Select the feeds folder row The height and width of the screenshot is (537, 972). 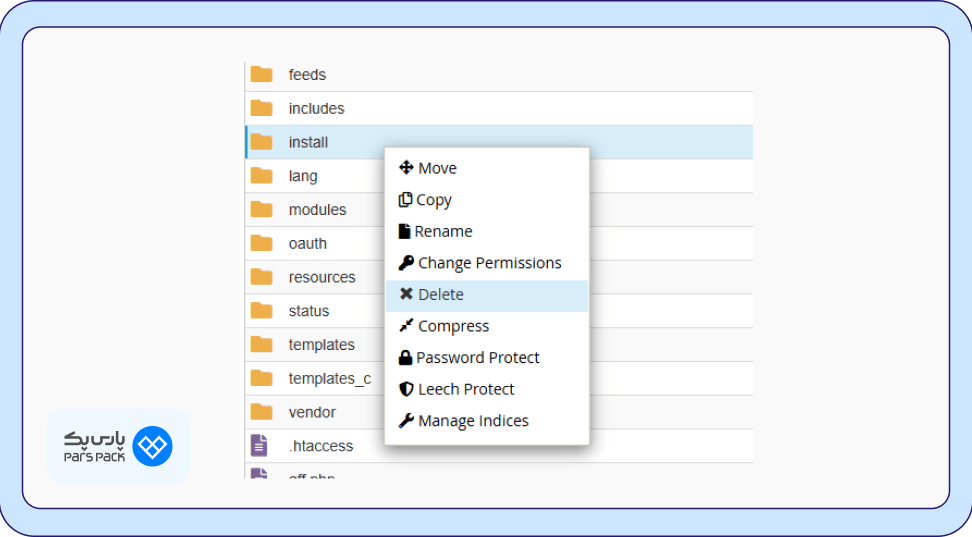[307, 75]
